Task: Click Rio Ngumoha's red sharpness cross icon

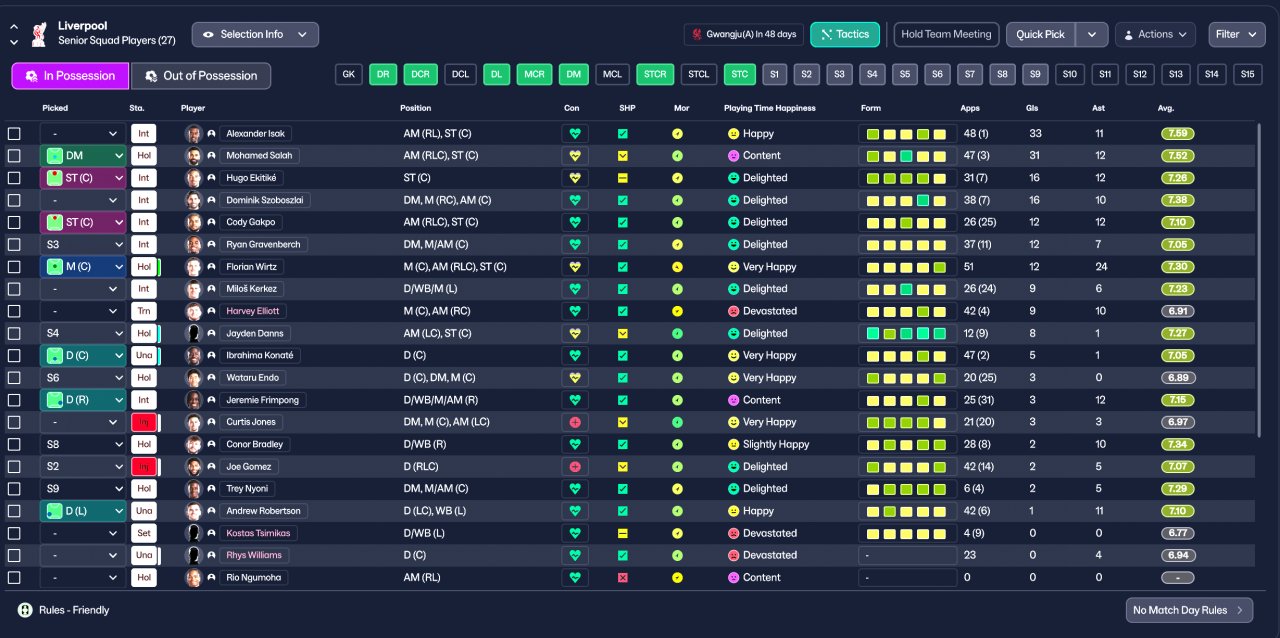Action: pyautogui.click(x=622, y=578)
